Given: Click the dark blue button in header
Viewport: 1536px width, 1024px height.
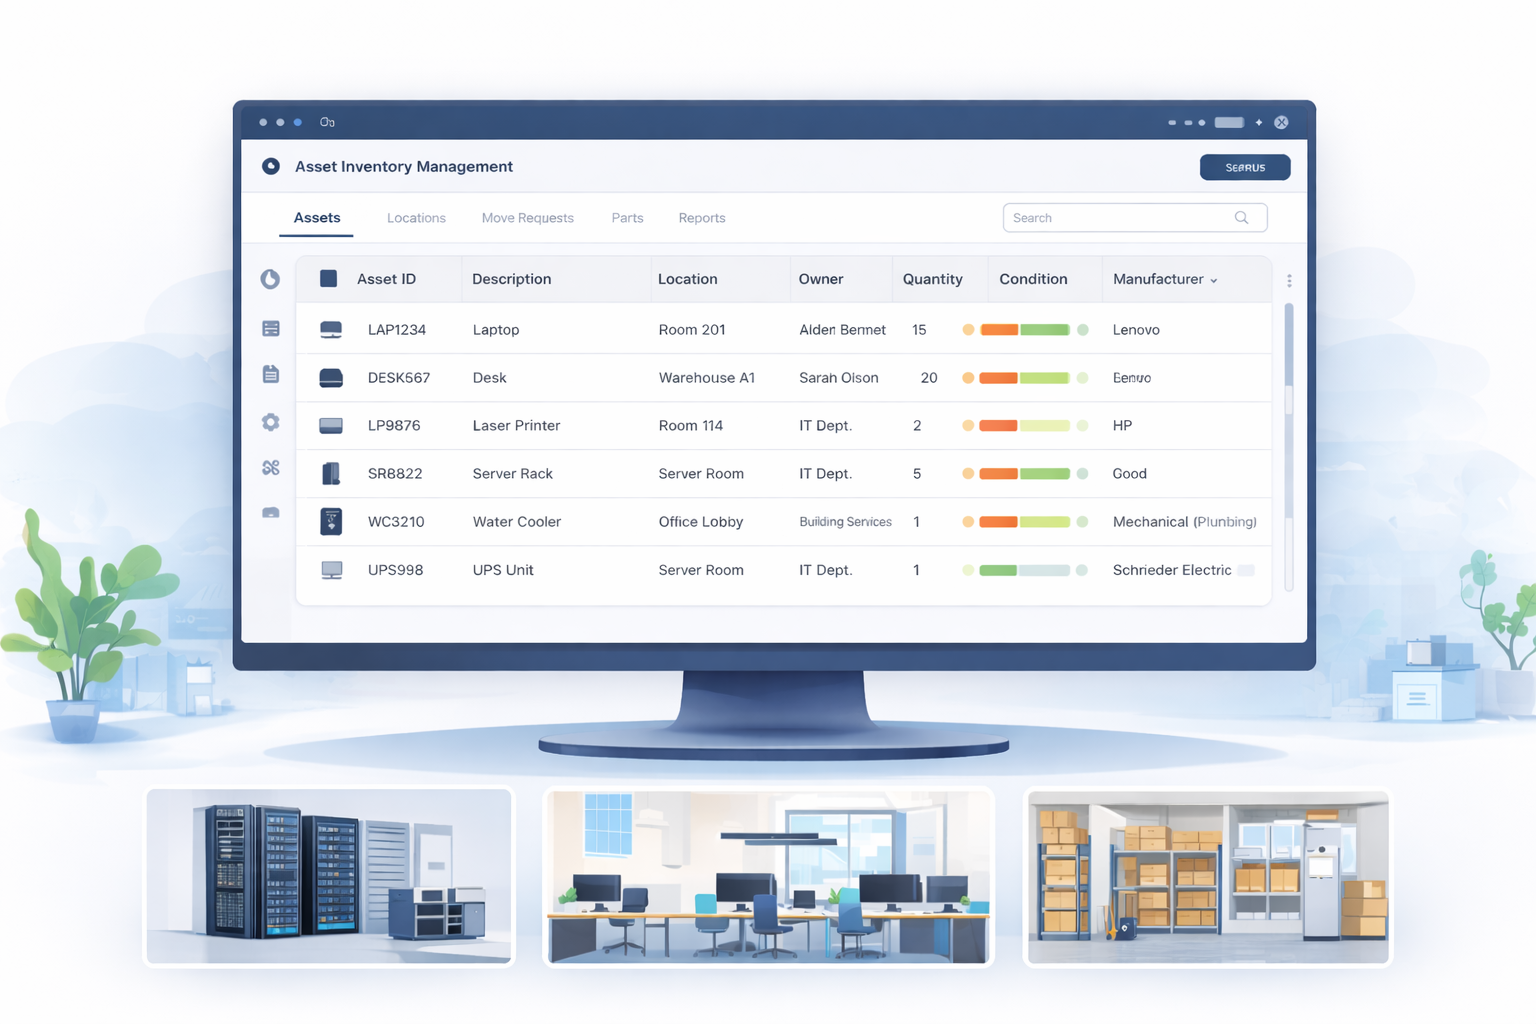Looking at the screenshot, I should click(x=1245, y=167).
